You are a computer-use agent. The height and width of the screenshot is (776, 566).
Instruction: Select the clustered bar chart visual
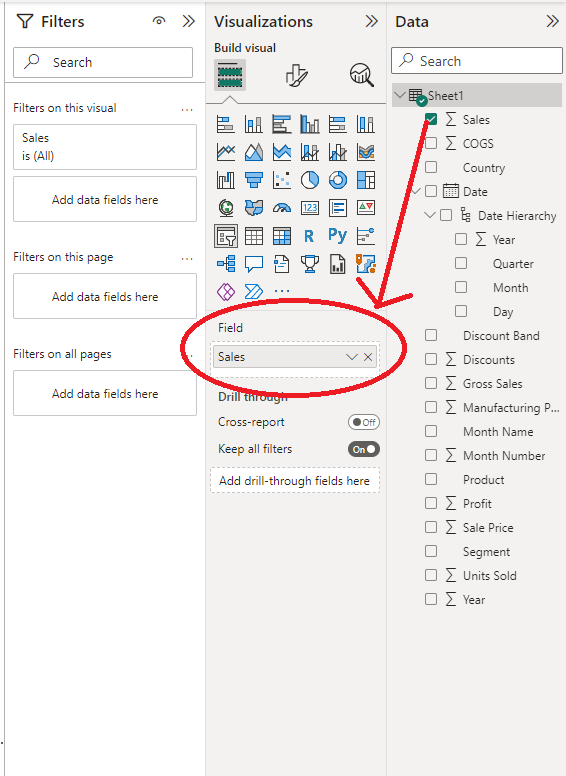[282, 124]
